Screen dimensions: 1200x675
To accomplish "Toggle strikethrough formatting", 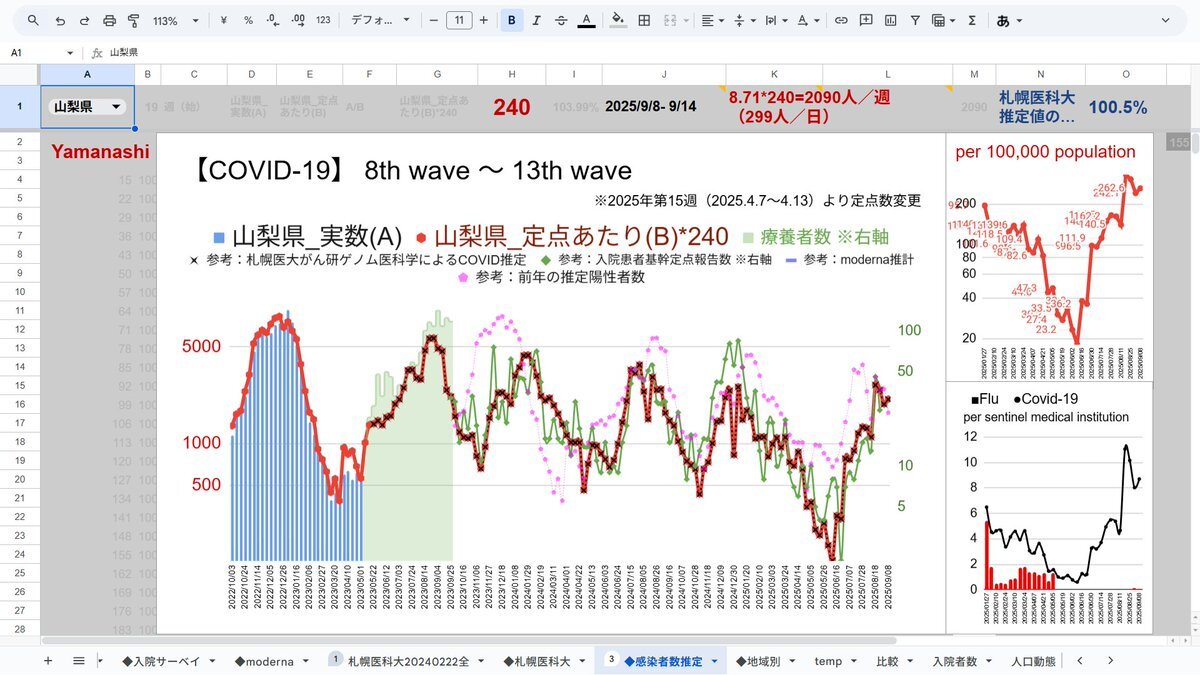I will (x=561, y=20).
